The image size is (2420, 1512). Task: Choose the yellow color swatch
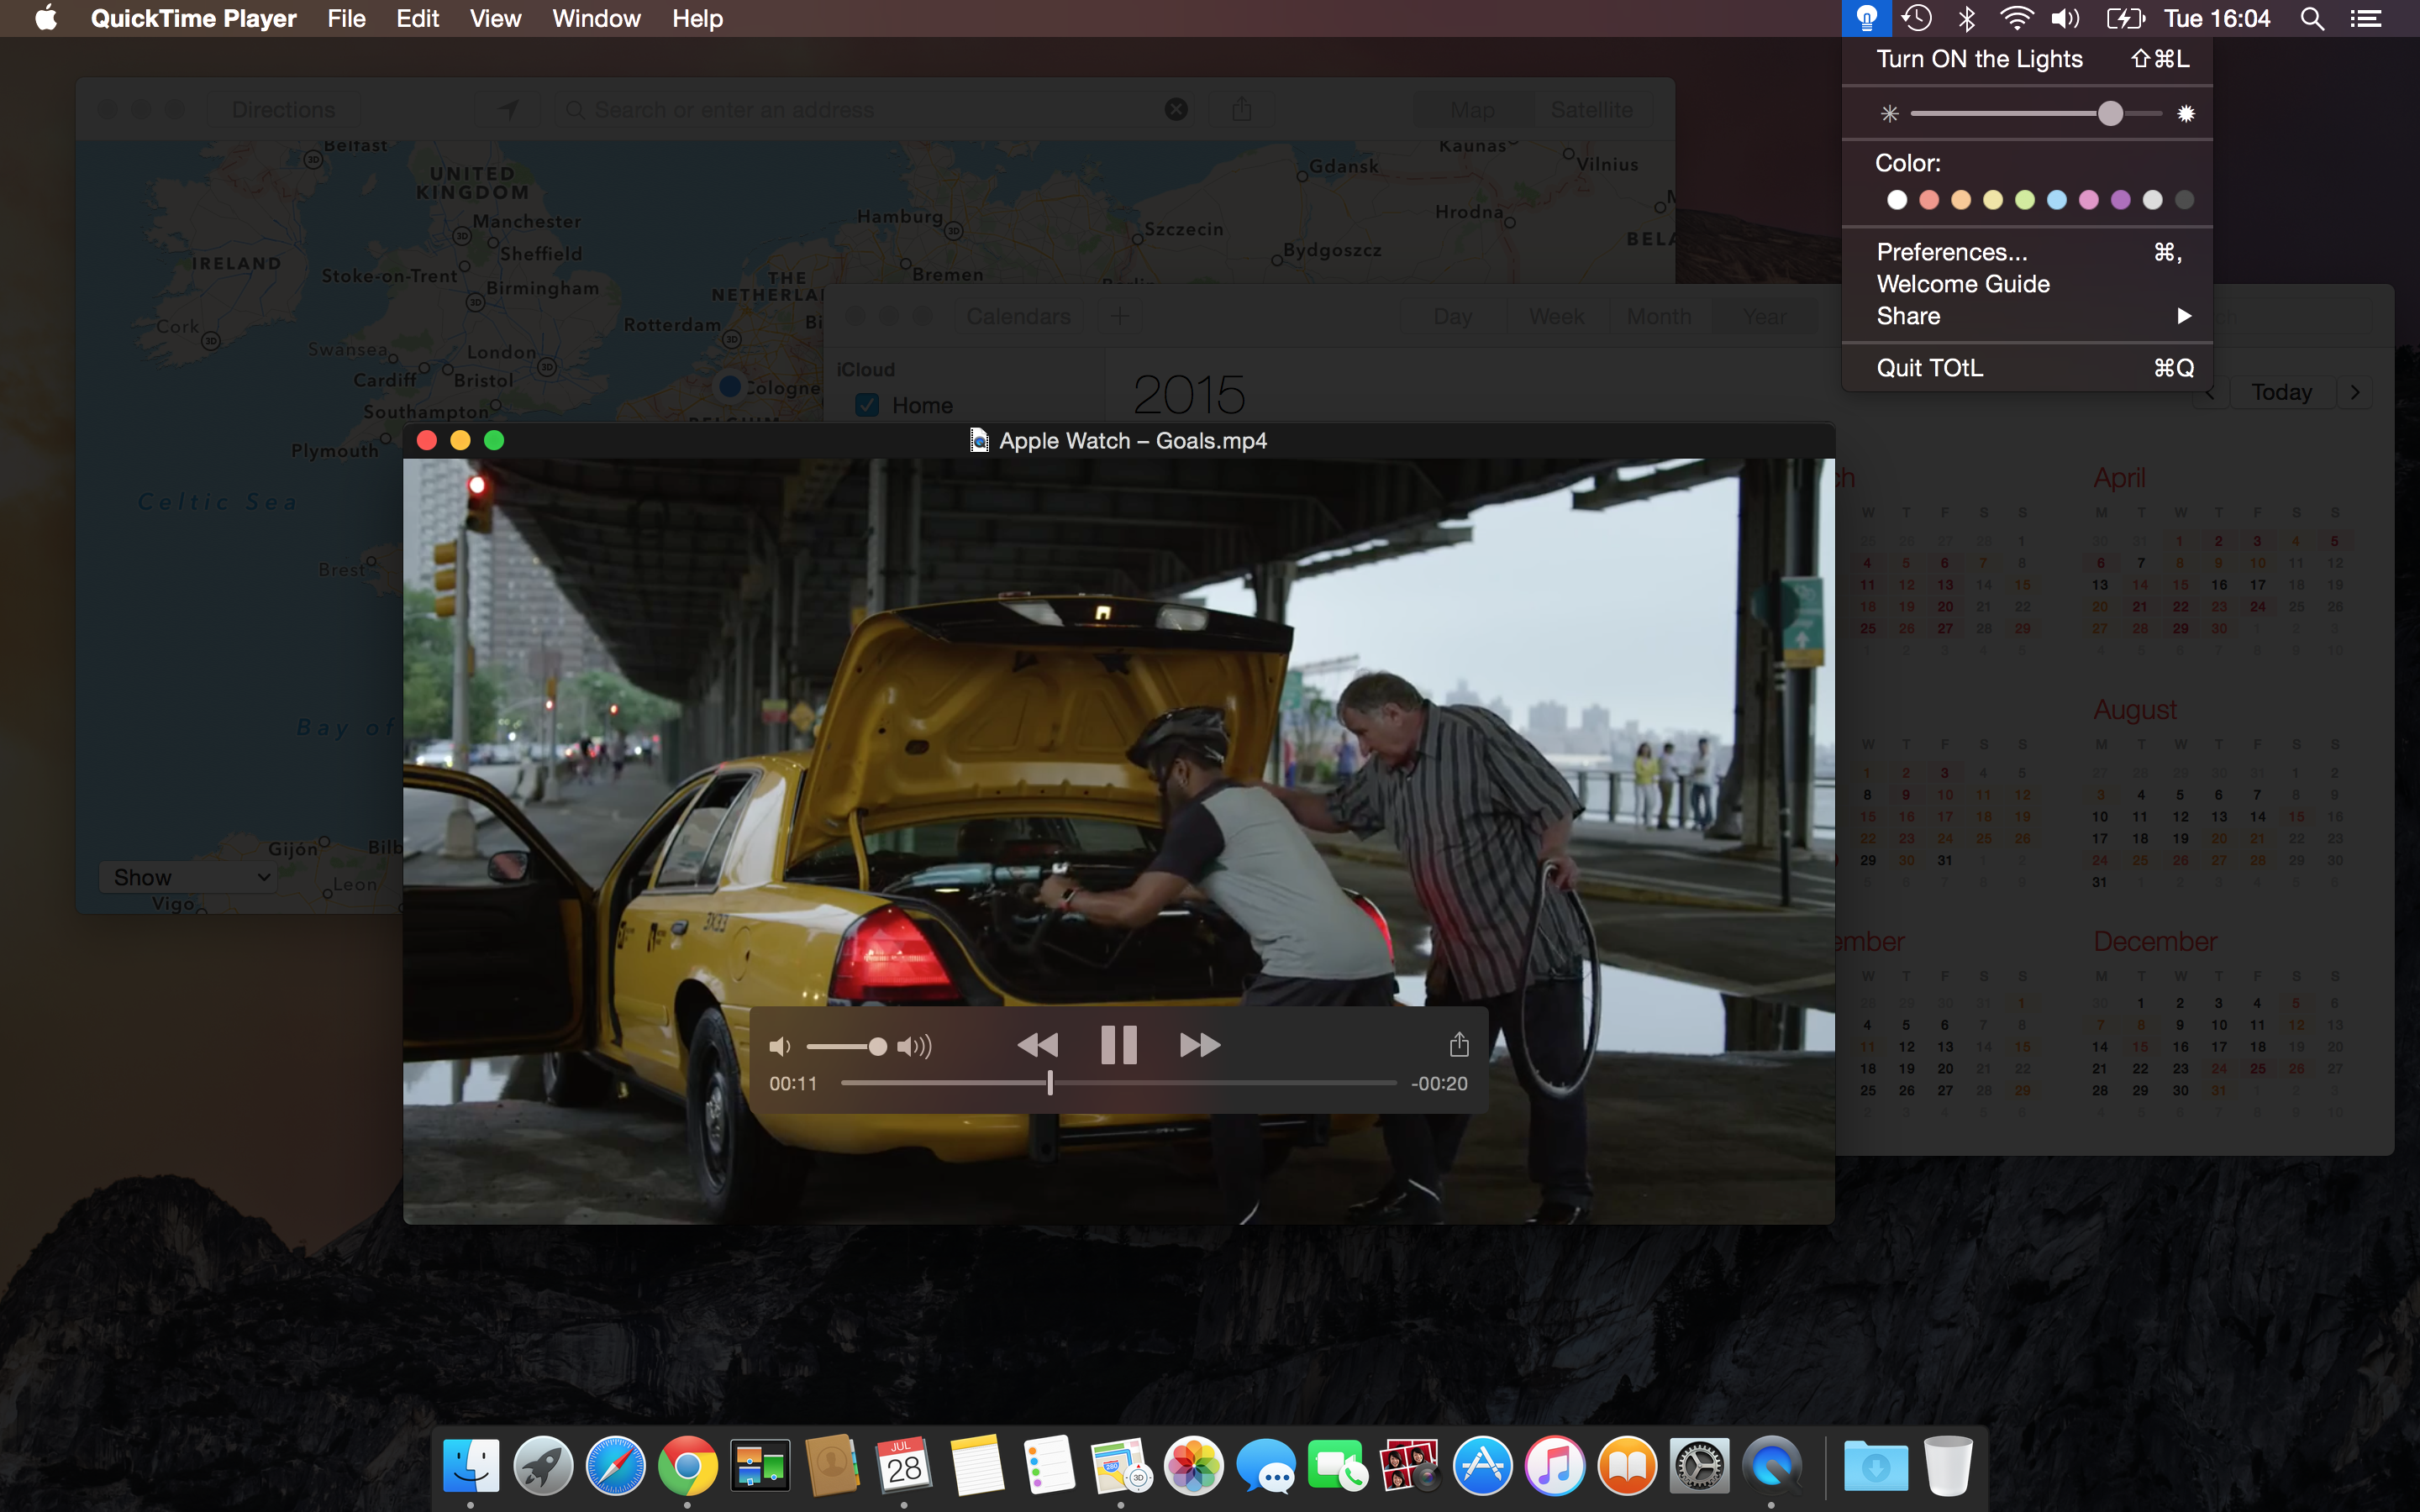[1993, 200]
